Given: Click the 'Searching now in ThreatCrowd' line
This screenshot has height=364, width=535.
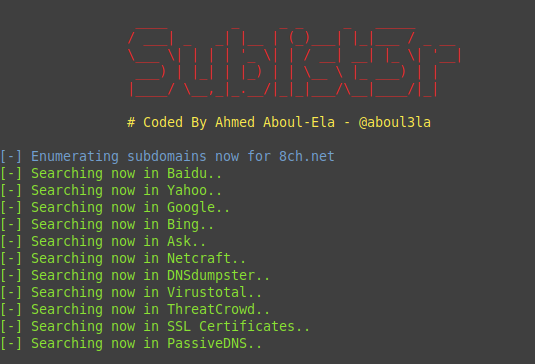Looking at the screenshot, I should click(135, 309).
